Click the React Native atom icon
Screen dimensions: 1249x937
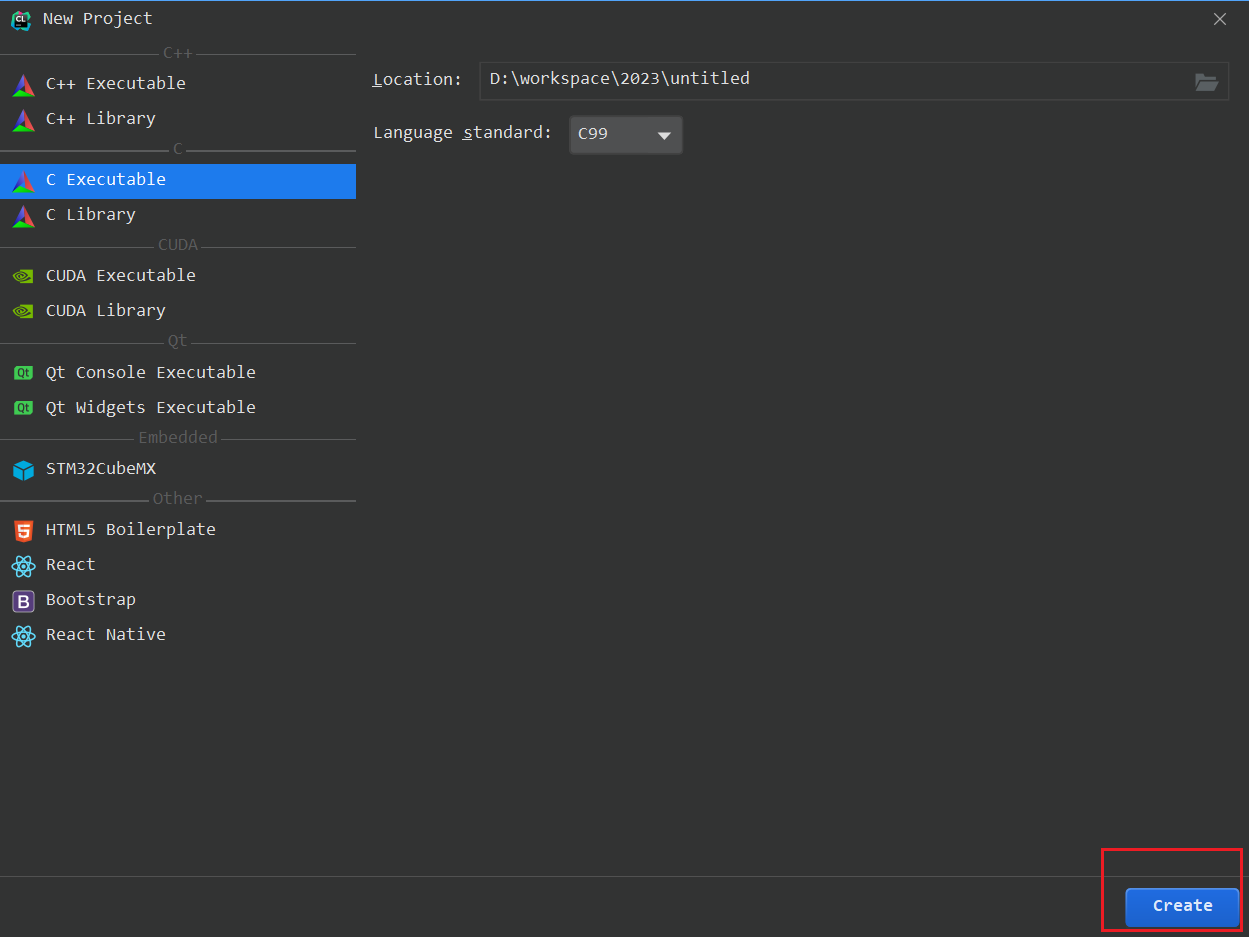(23, 635)
